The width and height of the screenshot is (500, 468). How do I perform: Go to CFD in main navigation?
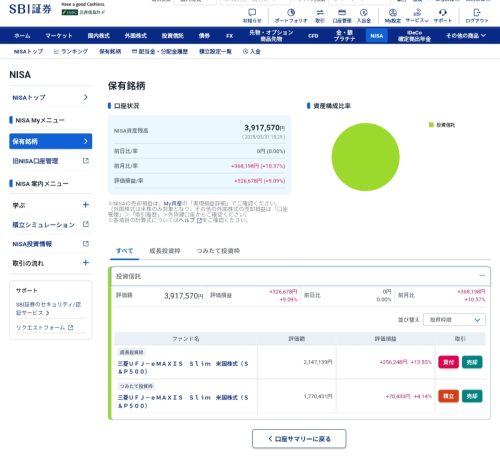(313, 36)
